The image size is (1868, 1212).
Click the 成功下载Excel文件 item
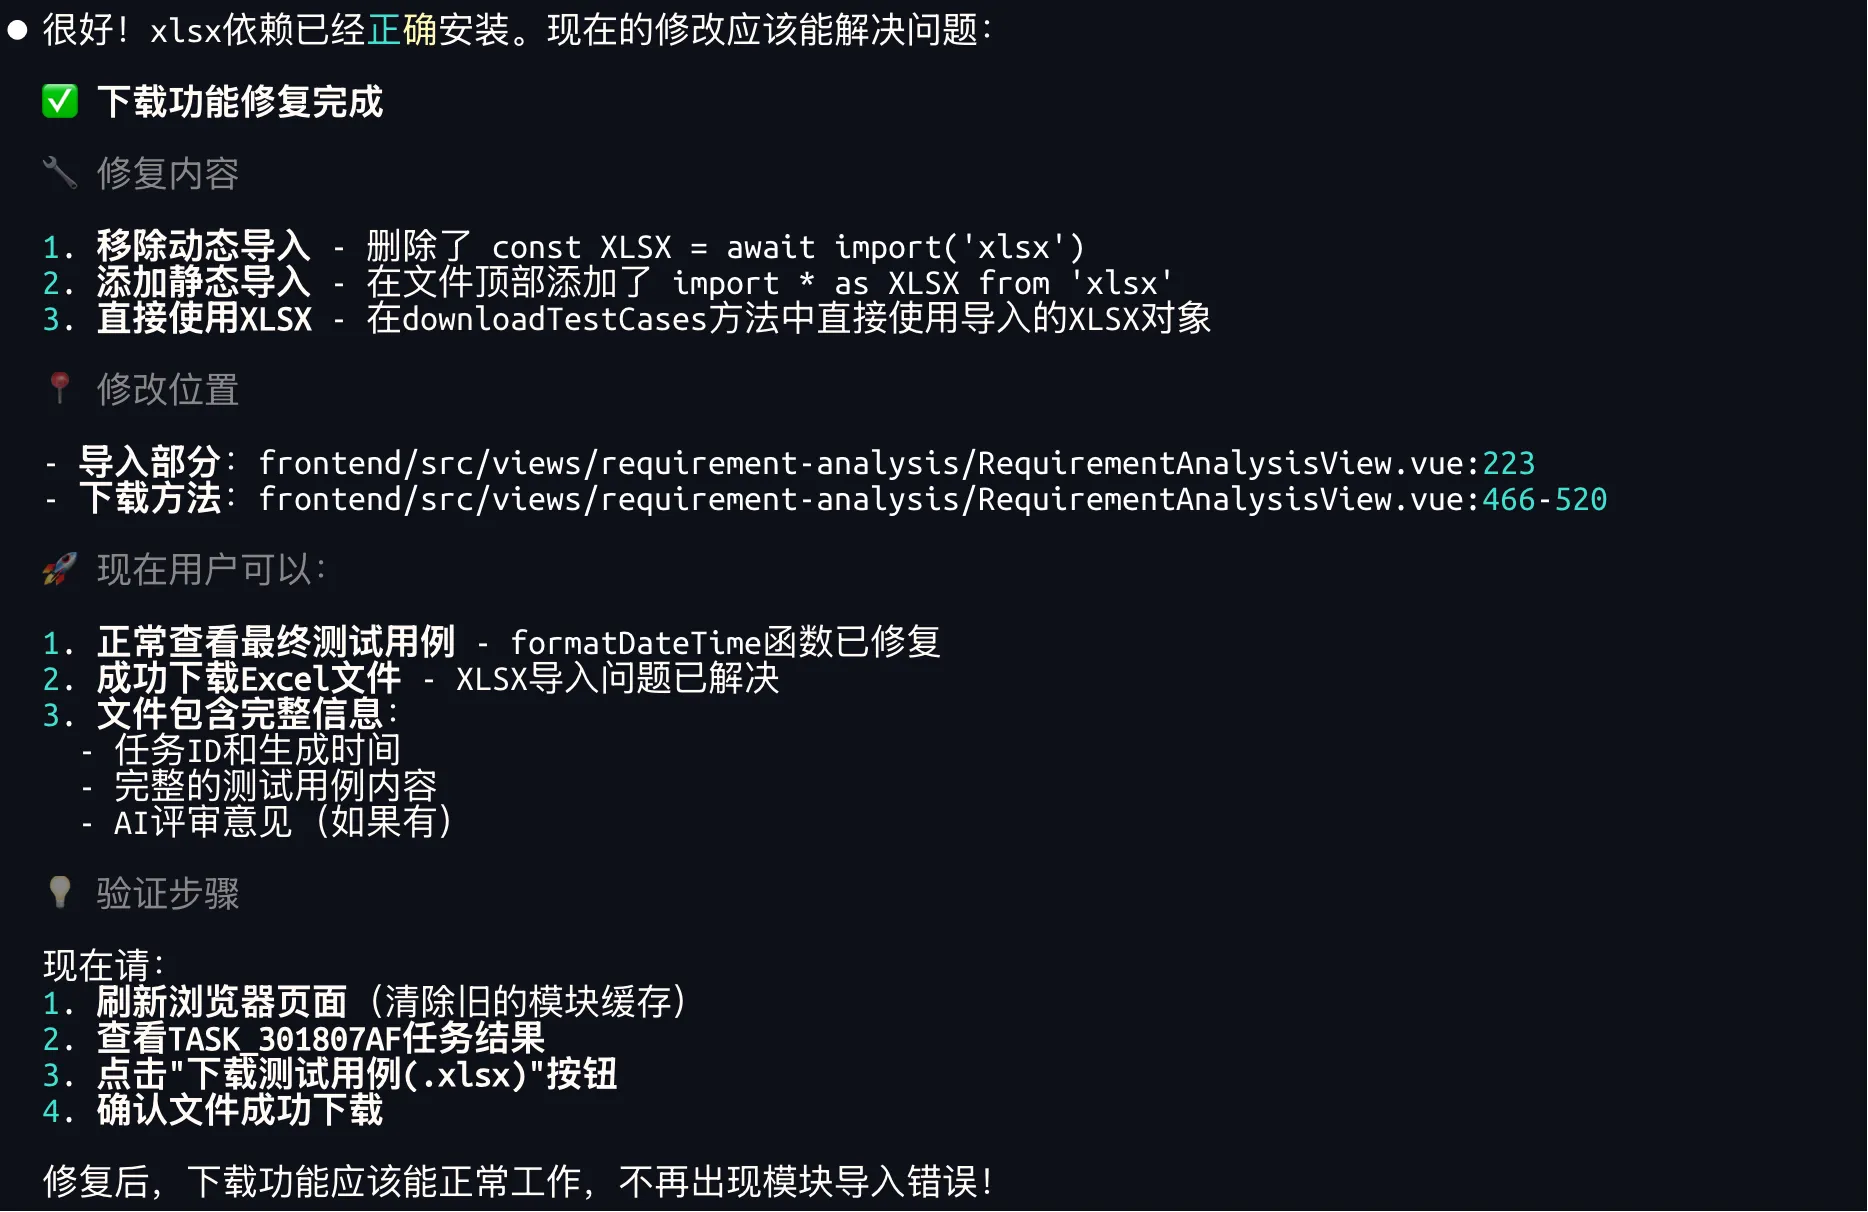(249, 678)
